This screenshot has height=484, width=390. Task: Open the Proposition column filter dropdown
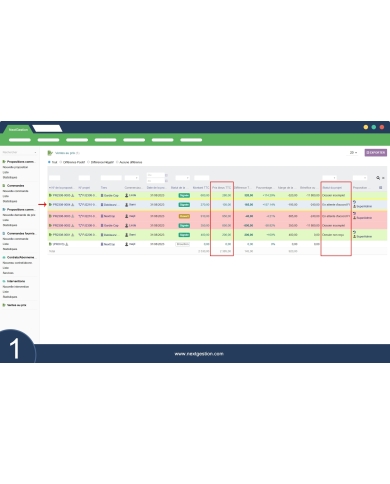360,178
